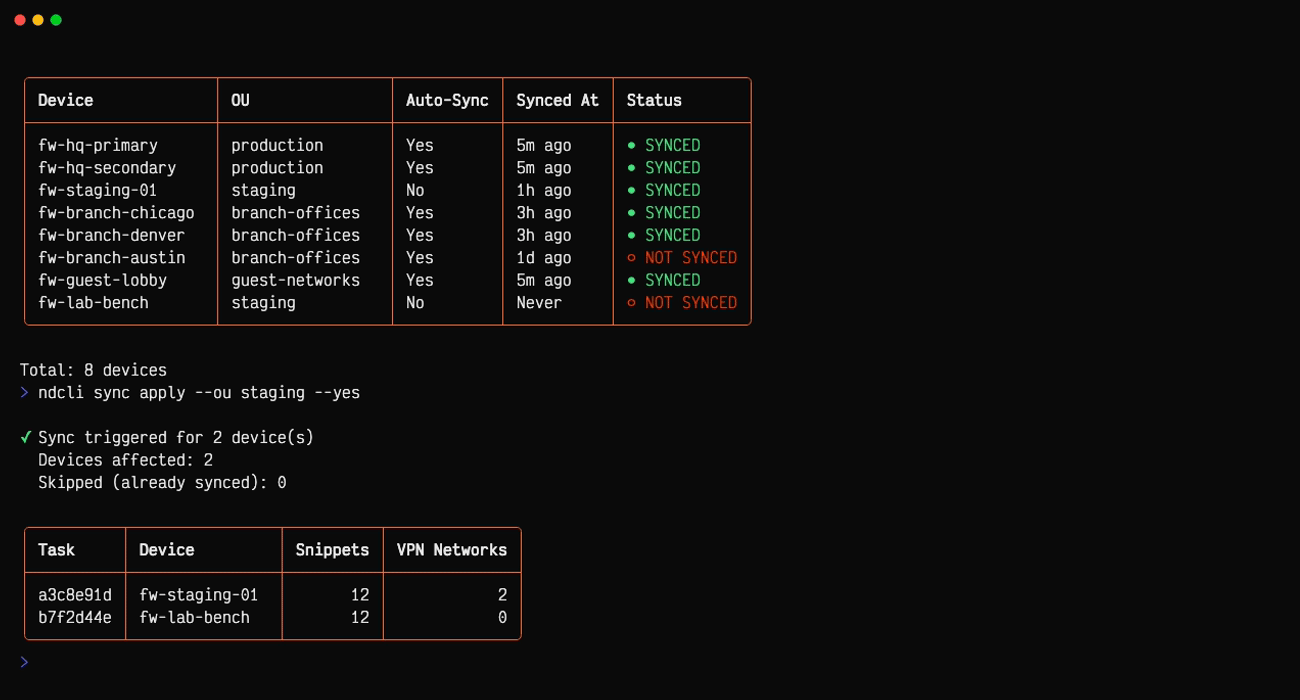Viewport: 1300px width, 700px height.
Task: Click the blue prompt chevron before the ndcli command
Action: (x=24, y=392)
